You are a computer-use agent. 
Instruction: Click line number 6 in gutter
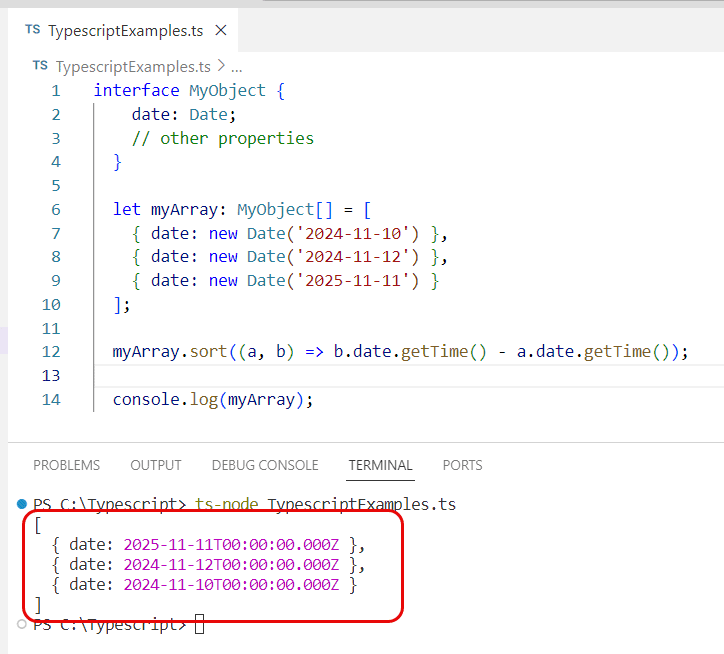tap(56, 210)
